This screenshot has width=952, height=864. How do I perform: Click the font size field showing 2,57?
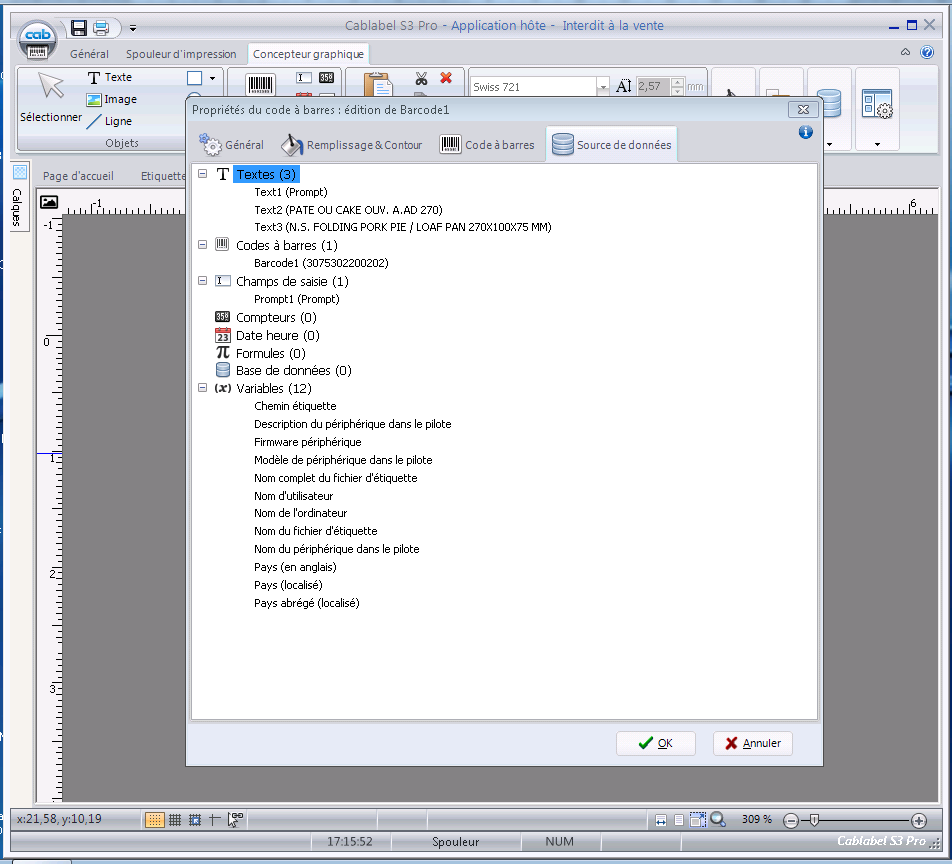[x=653, y=86]
